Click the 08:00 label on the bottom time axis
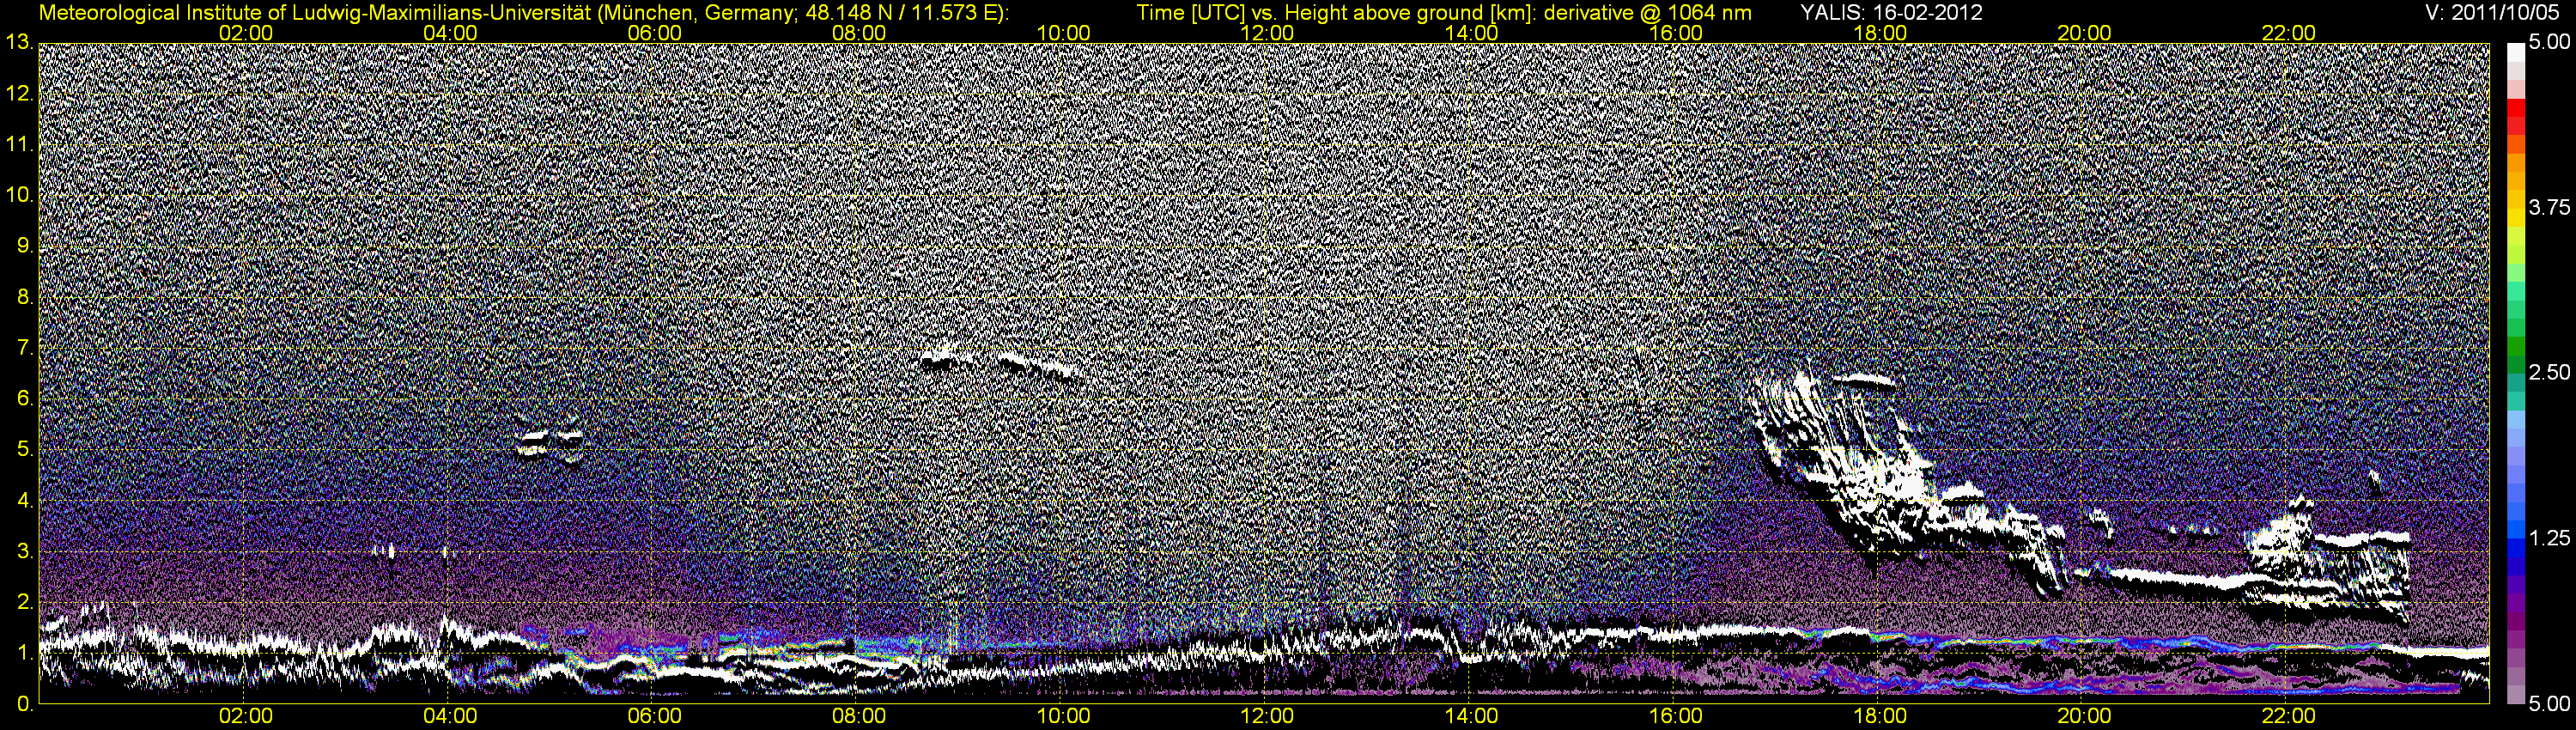The image size is (2576, 730). click(859, 716)
